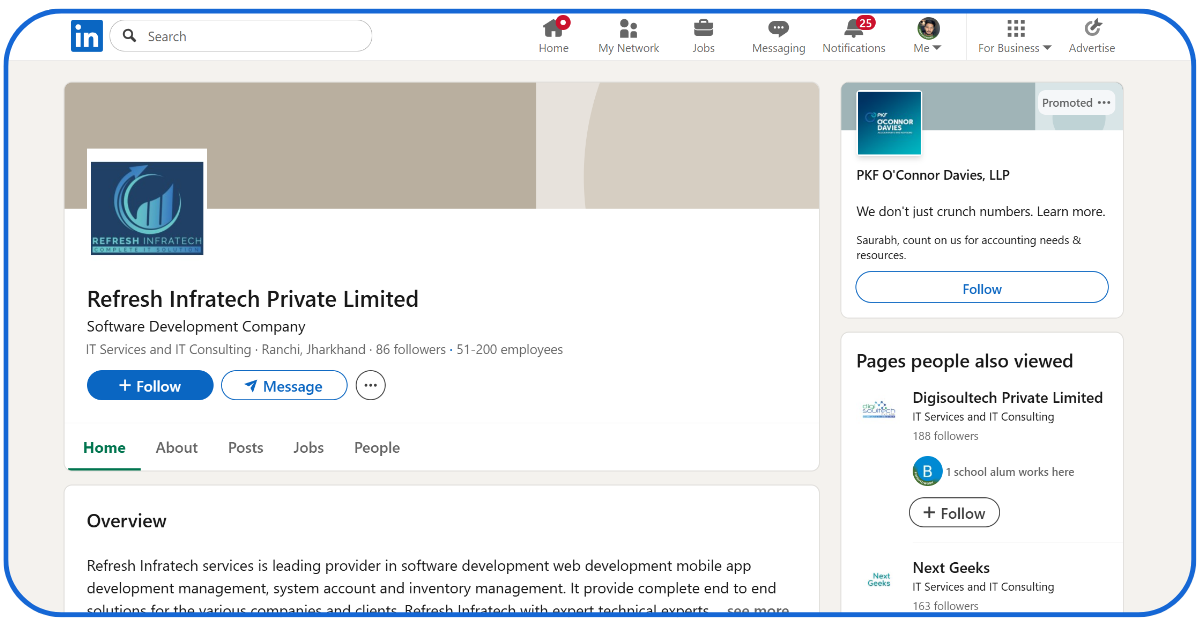Image resolution: width=1200 pixels, height=628 pixels.
Task: Click the 'Overview' section heading
Action: [127, 521]
